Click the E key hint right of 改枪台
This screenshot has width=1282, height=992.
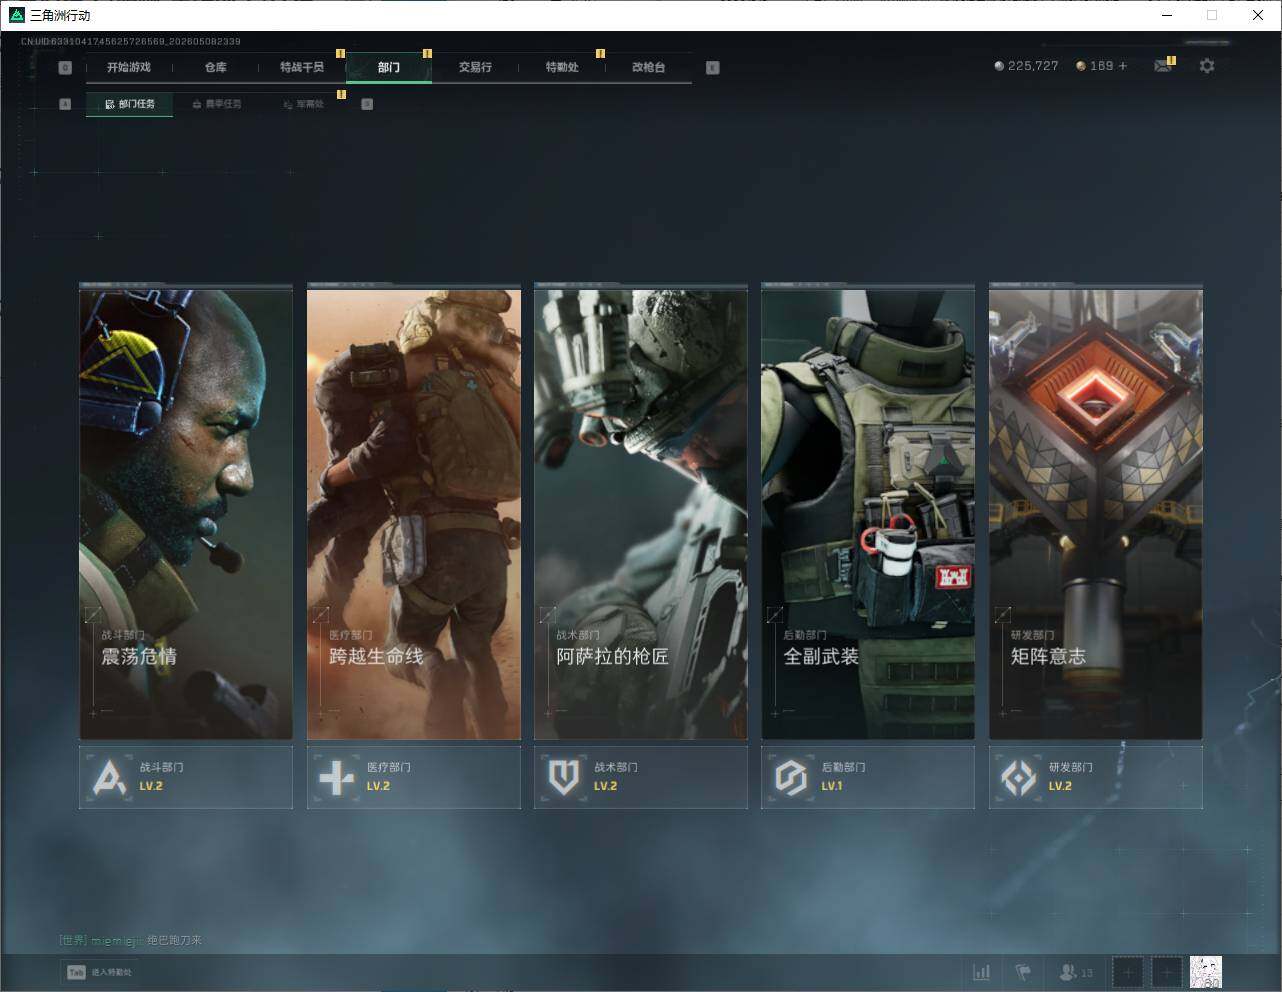(x=712, y=68)
